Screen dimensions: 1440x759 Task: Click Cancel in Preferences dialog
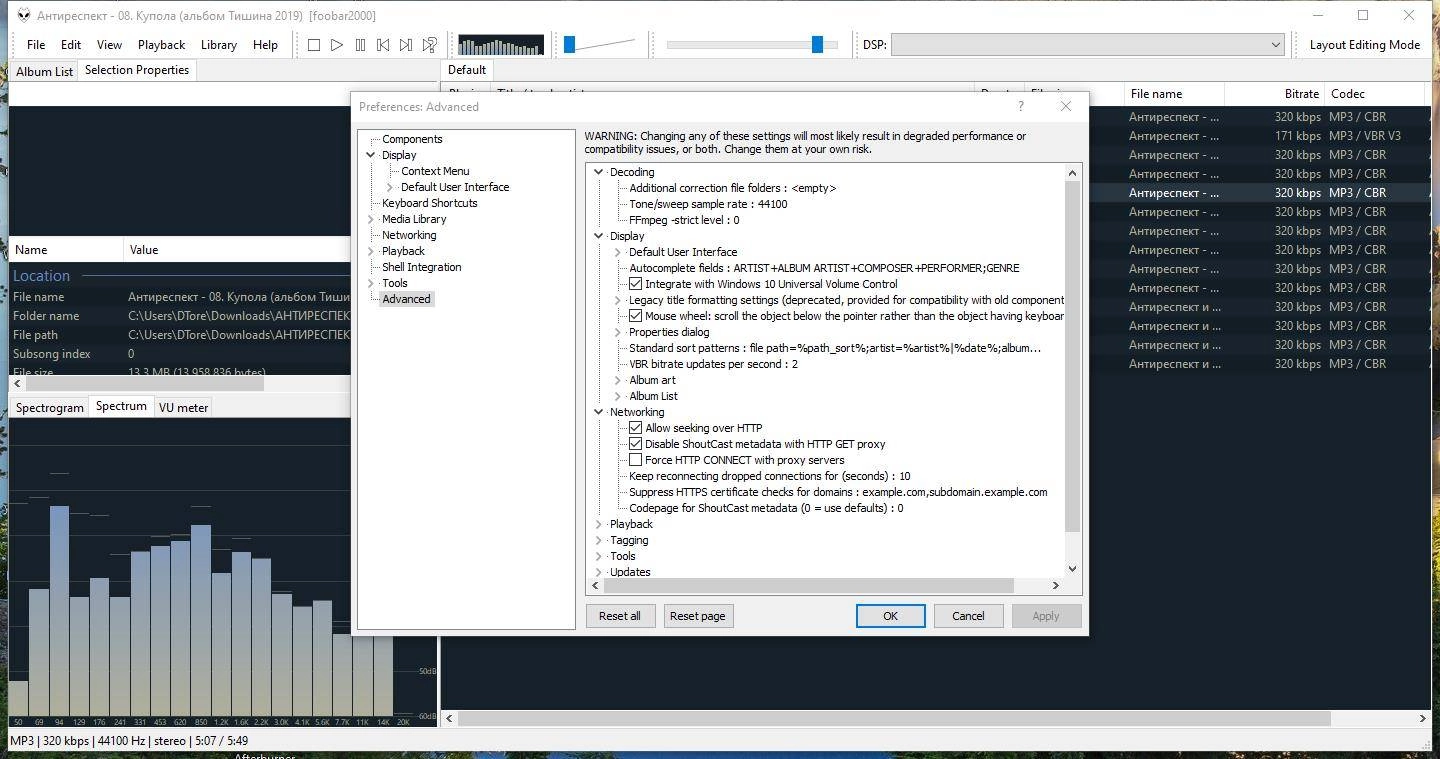(968, 616)
